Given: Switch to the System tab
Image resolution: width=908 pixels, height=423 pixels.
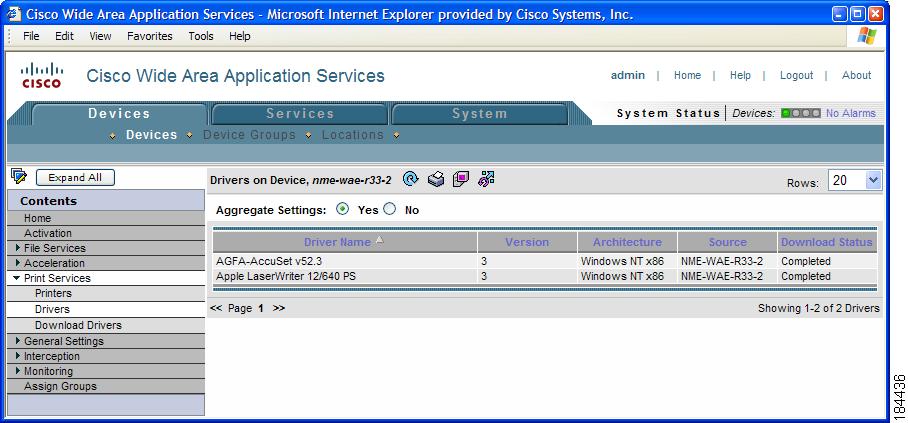Looking at the screenshot, I should pos(479,114).
